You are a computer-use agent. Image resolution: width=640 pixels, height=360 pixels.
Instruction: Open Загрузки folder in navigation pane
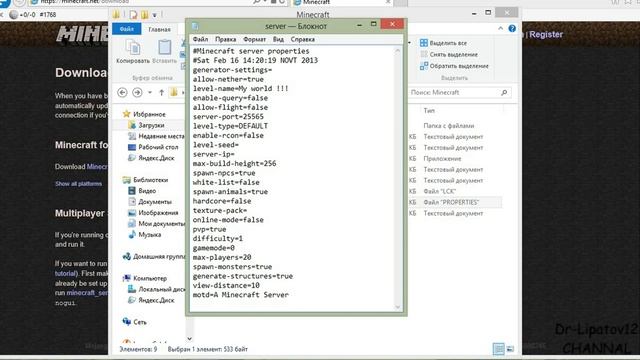146,125
